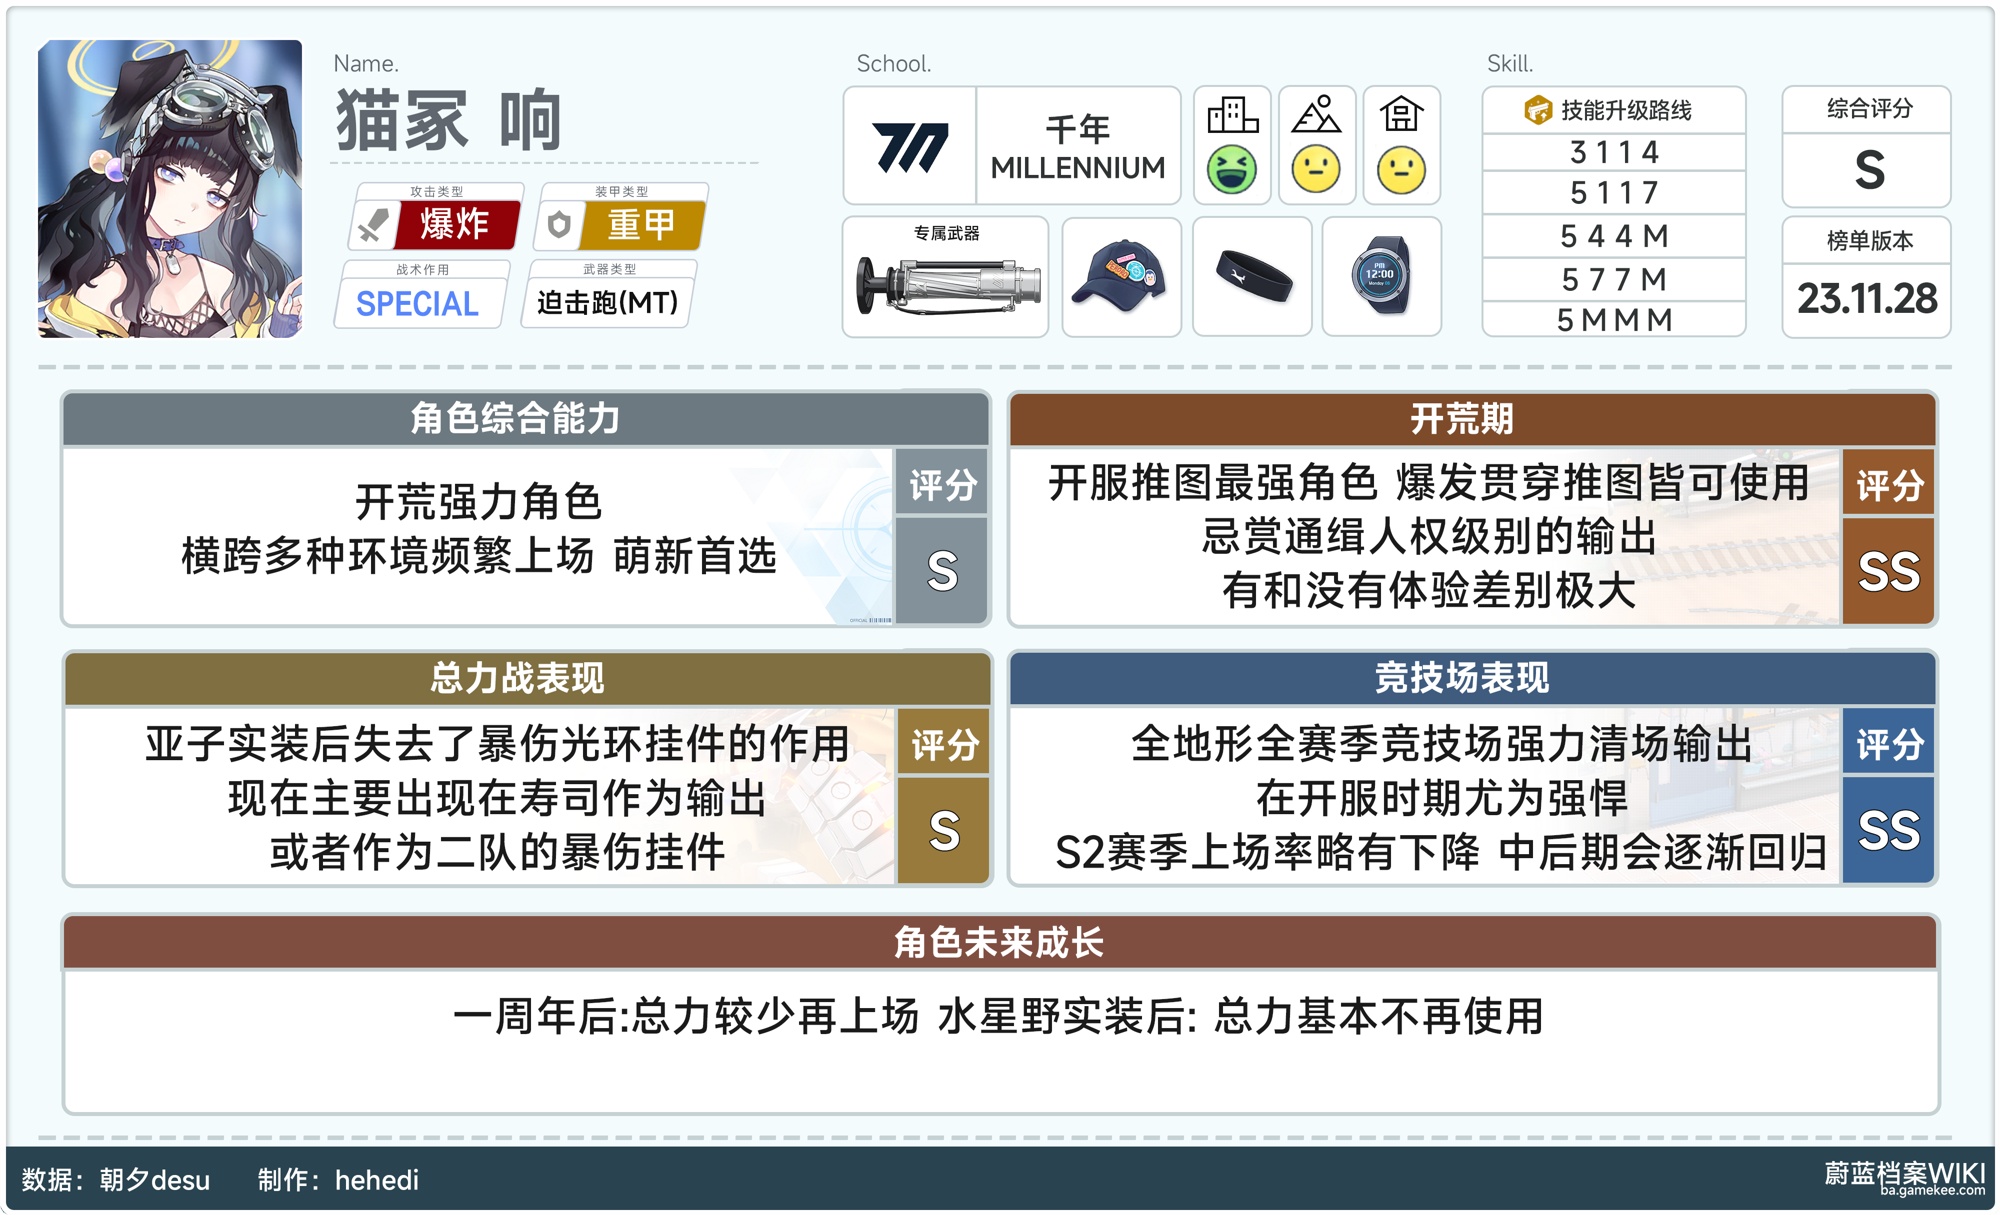Select the 迫击跑(MT) weapon type label
Image resolution: width=2000 pixels, height=1215 pixels.
[x=607, y=303]
